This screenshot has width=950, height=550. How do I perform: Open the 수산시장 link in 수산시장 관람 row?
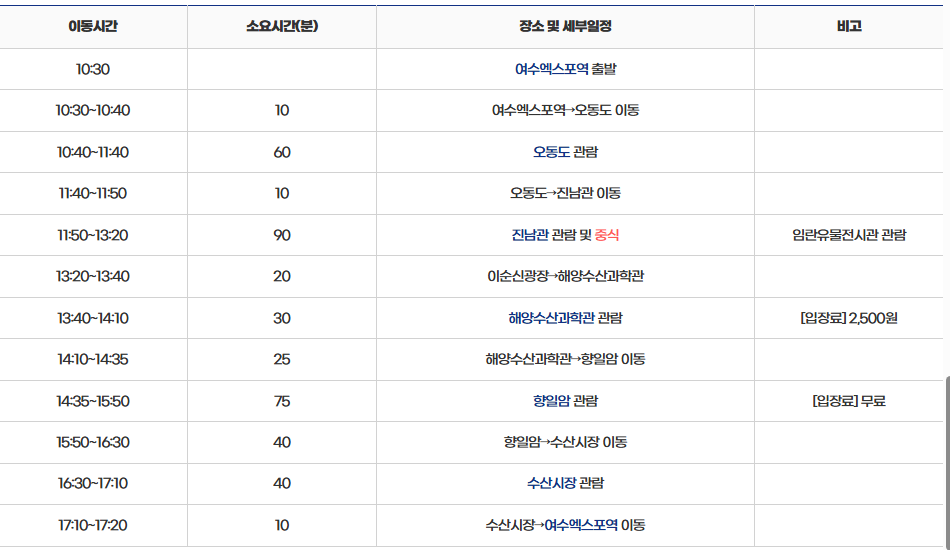(551, 483)
